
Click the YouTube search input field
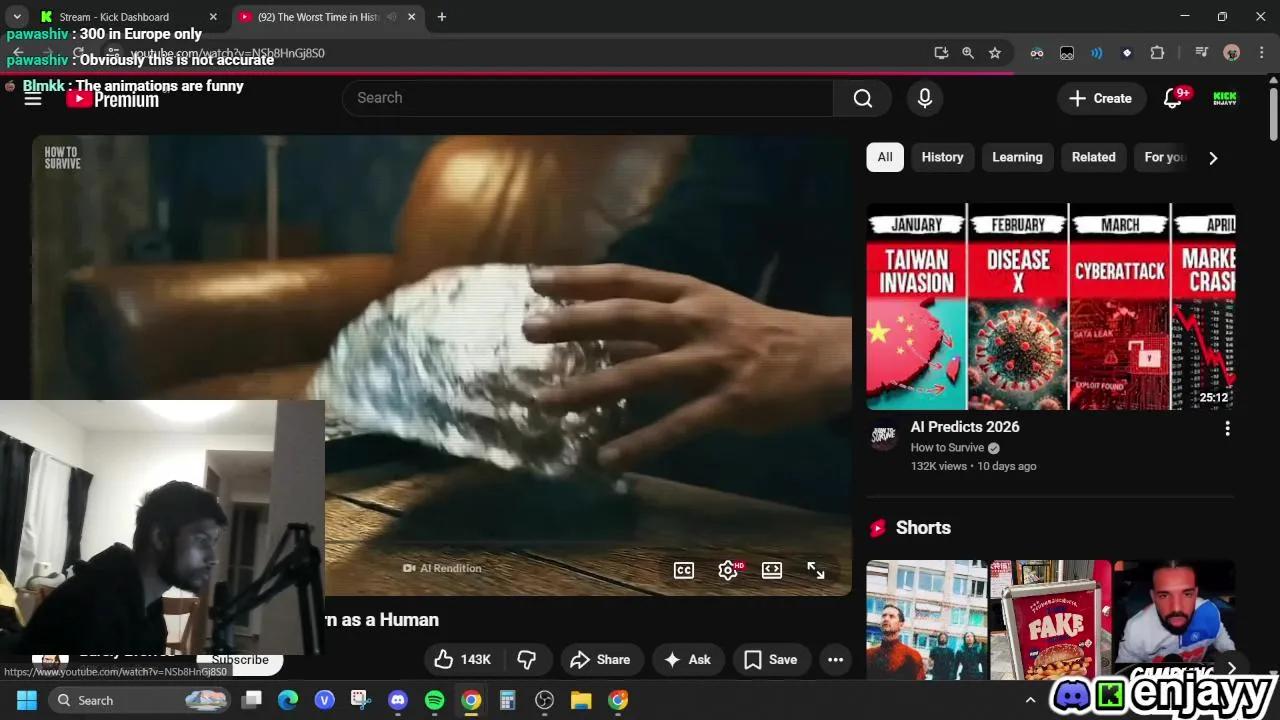(588, 98)
